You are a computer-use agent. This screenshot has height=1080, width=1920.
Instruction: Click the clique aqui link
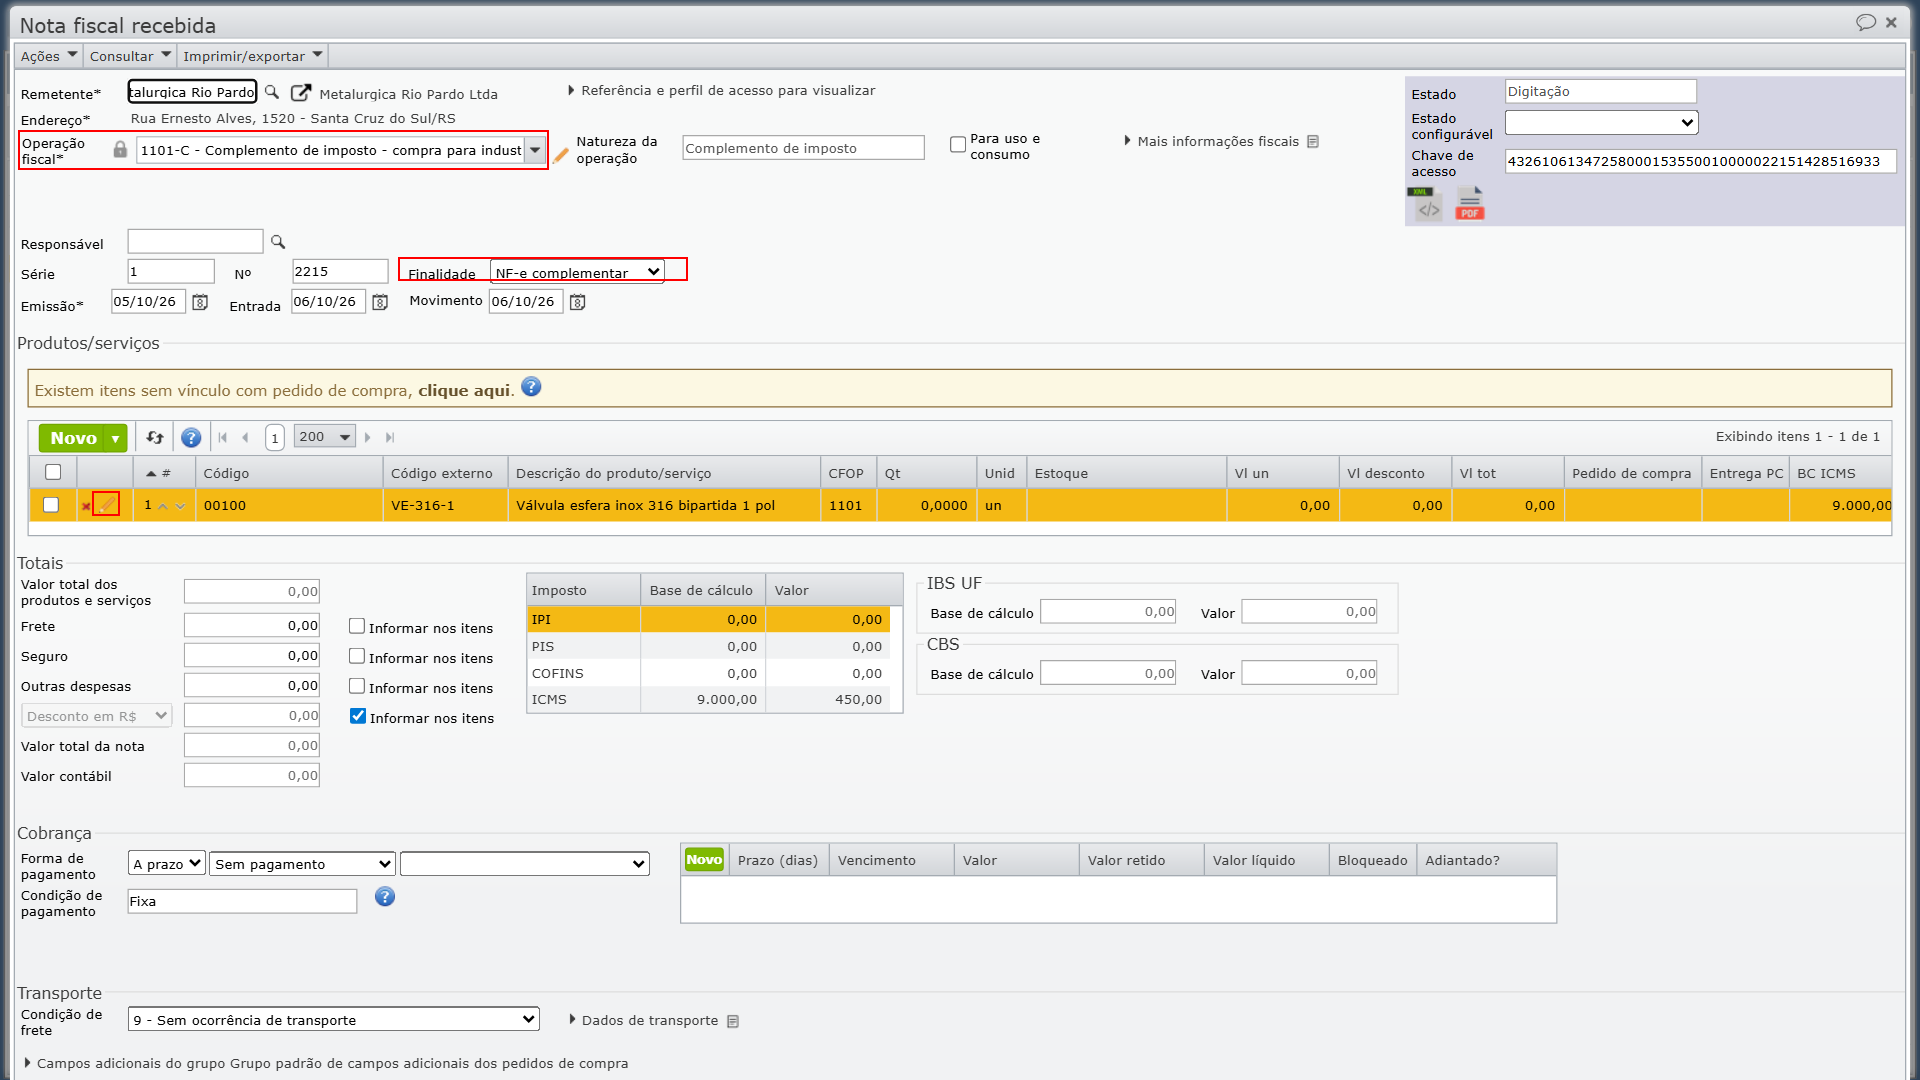(x=464, y=390)
